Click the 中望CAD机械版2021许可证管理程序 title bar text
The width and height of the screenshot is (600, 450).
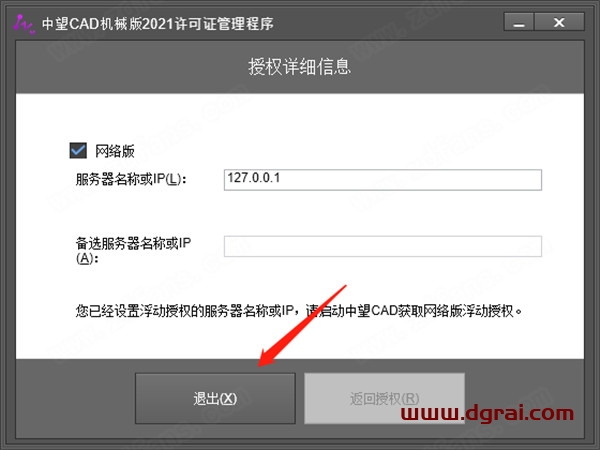pyautogui.click(x=158, y=24)
